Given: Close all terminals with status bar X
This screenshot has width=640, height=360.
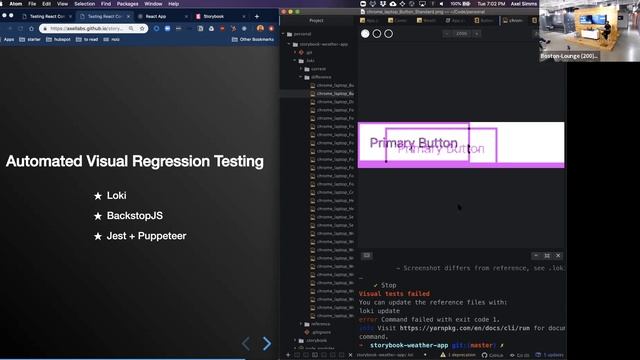Looking at the screenshot, I should tap(350, 355).
